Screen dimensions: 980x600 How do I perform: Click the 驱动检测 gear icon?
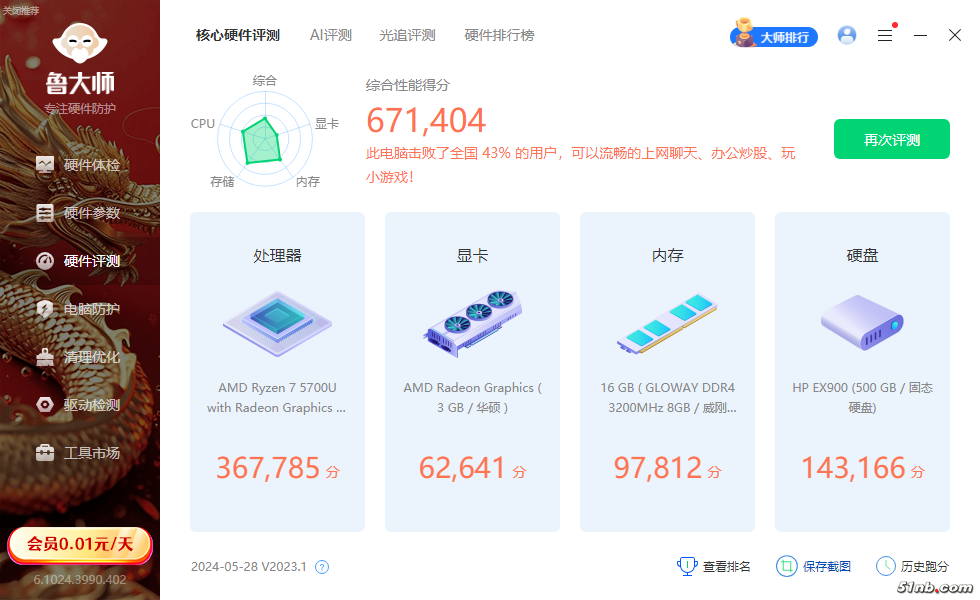pyautogui.click(x=45, y=405)
